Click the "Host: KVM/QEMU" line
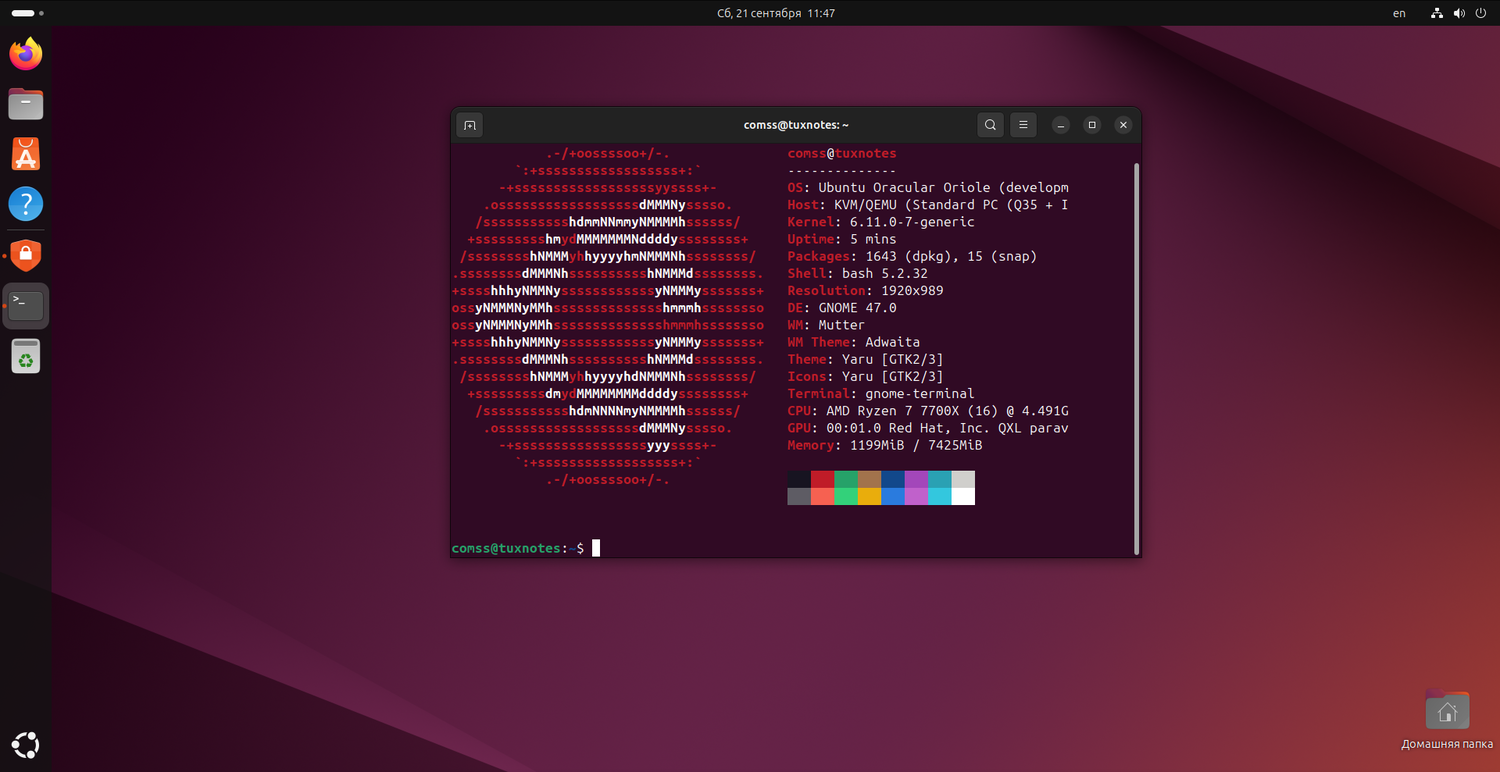1500x772 pixels. click(928, 205)
